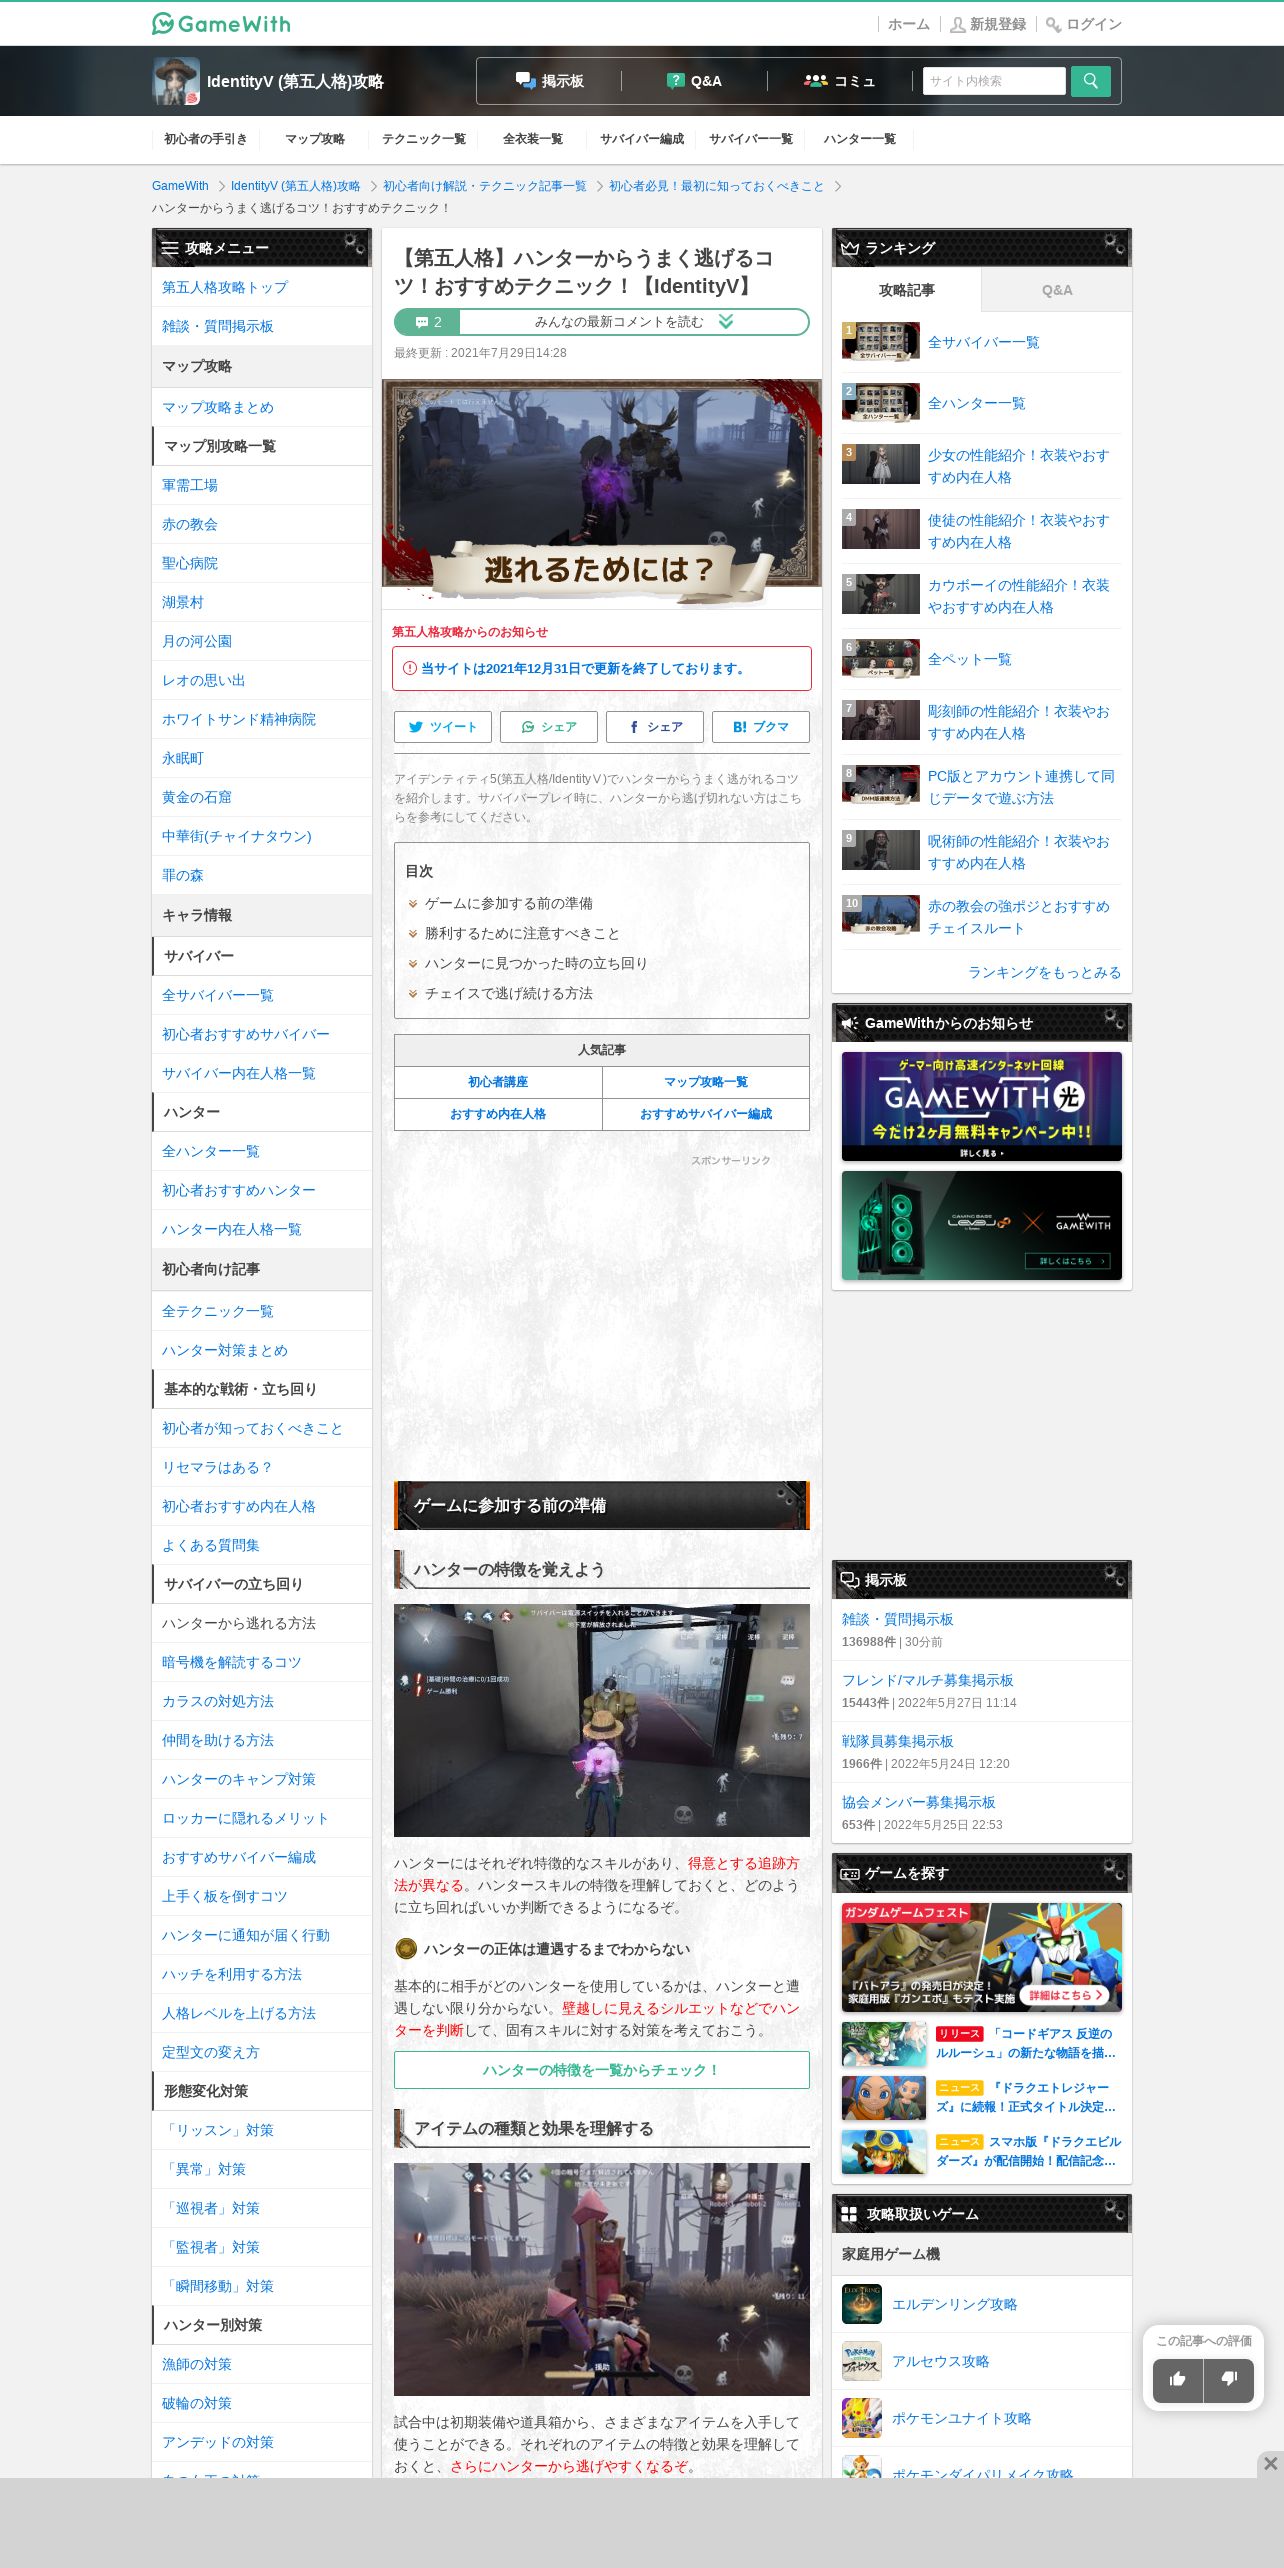The height and width of the screenshot is (2568, 1284).
Task: Jump to チェイスで逃げ続ける方法 in 目次
Action: pos(508,993)
